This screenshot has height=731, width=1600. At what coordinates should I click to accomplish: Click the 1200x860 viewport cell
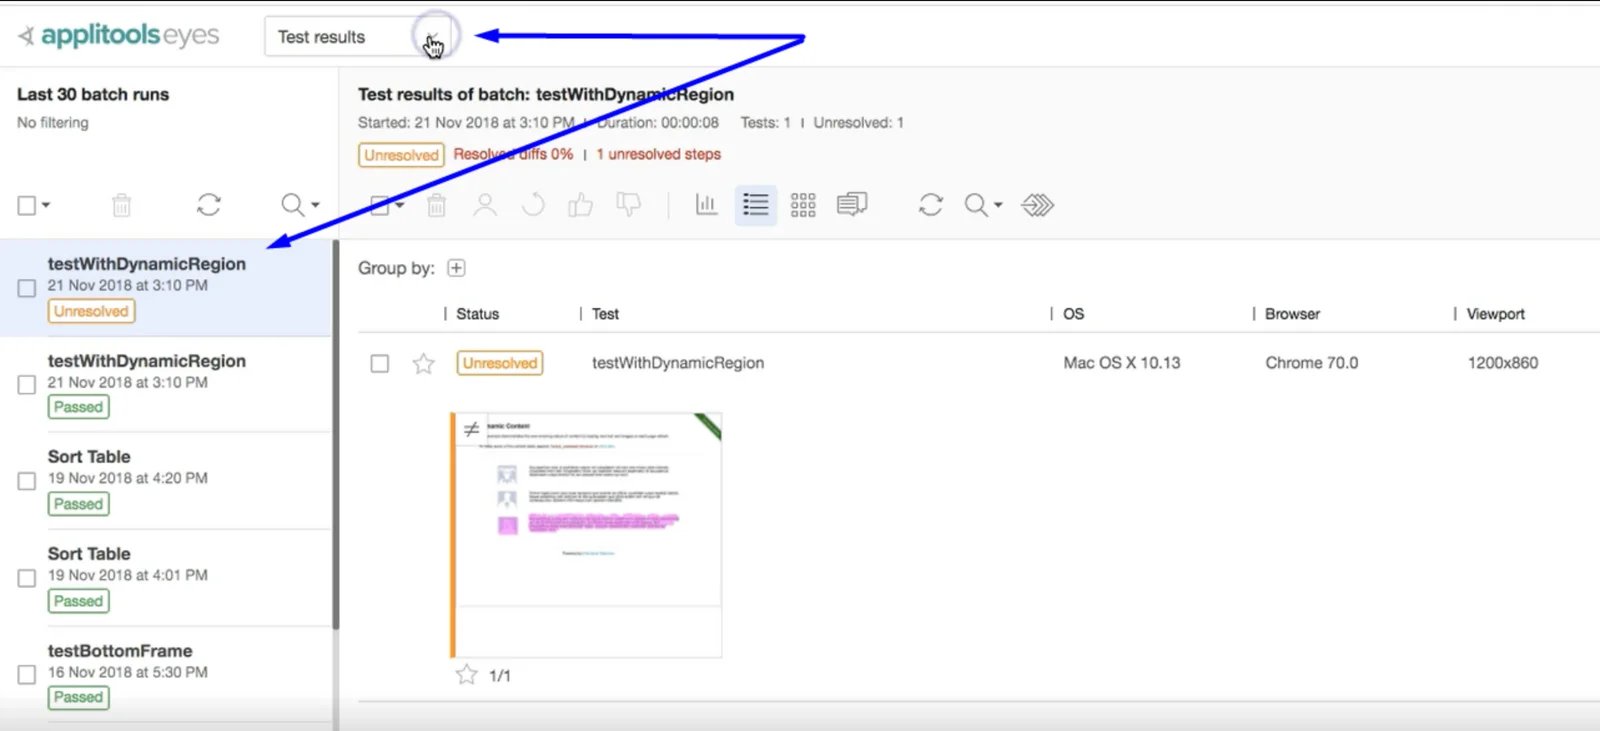[x=1503, y=363]
